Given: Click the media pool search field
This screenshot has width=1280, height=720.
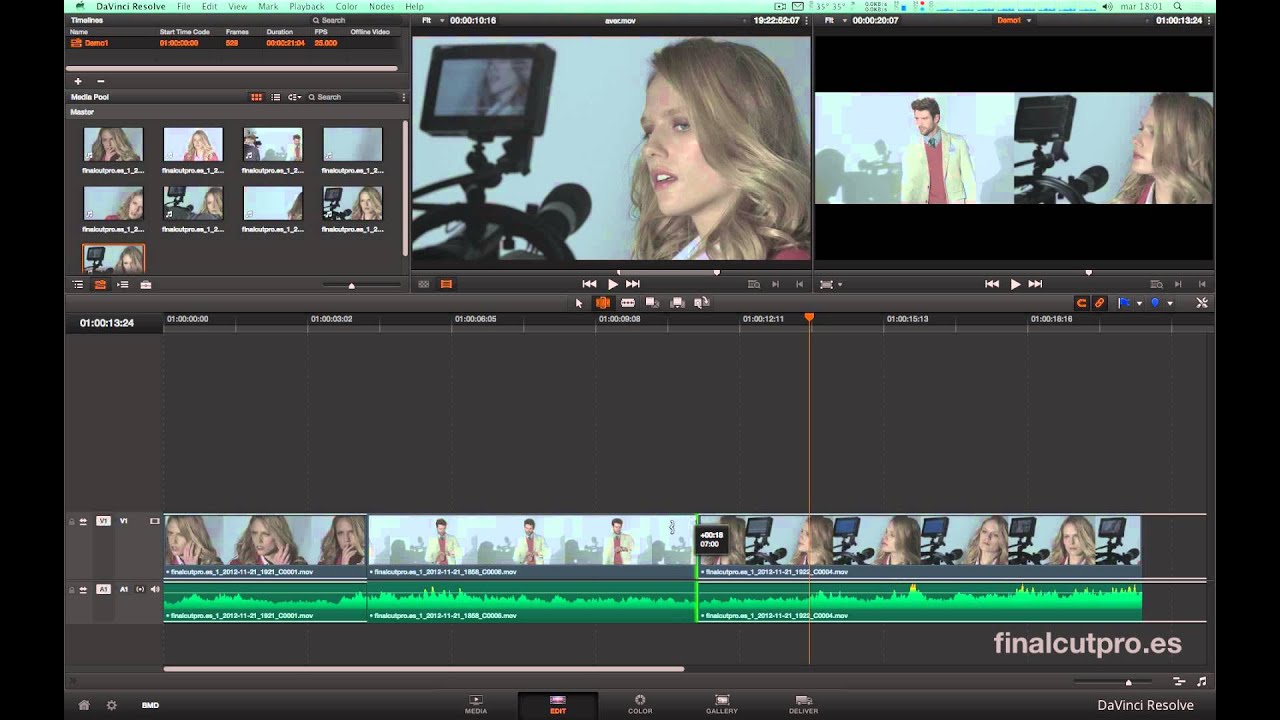Looking at the screenshot, I should (x=350, y=97).
